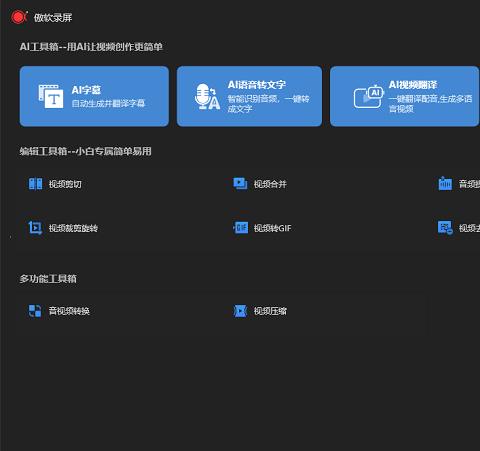Screen dimensions: 480x451
Task: Choose the 视频剪切 split icon
Action: coord(35,184)
